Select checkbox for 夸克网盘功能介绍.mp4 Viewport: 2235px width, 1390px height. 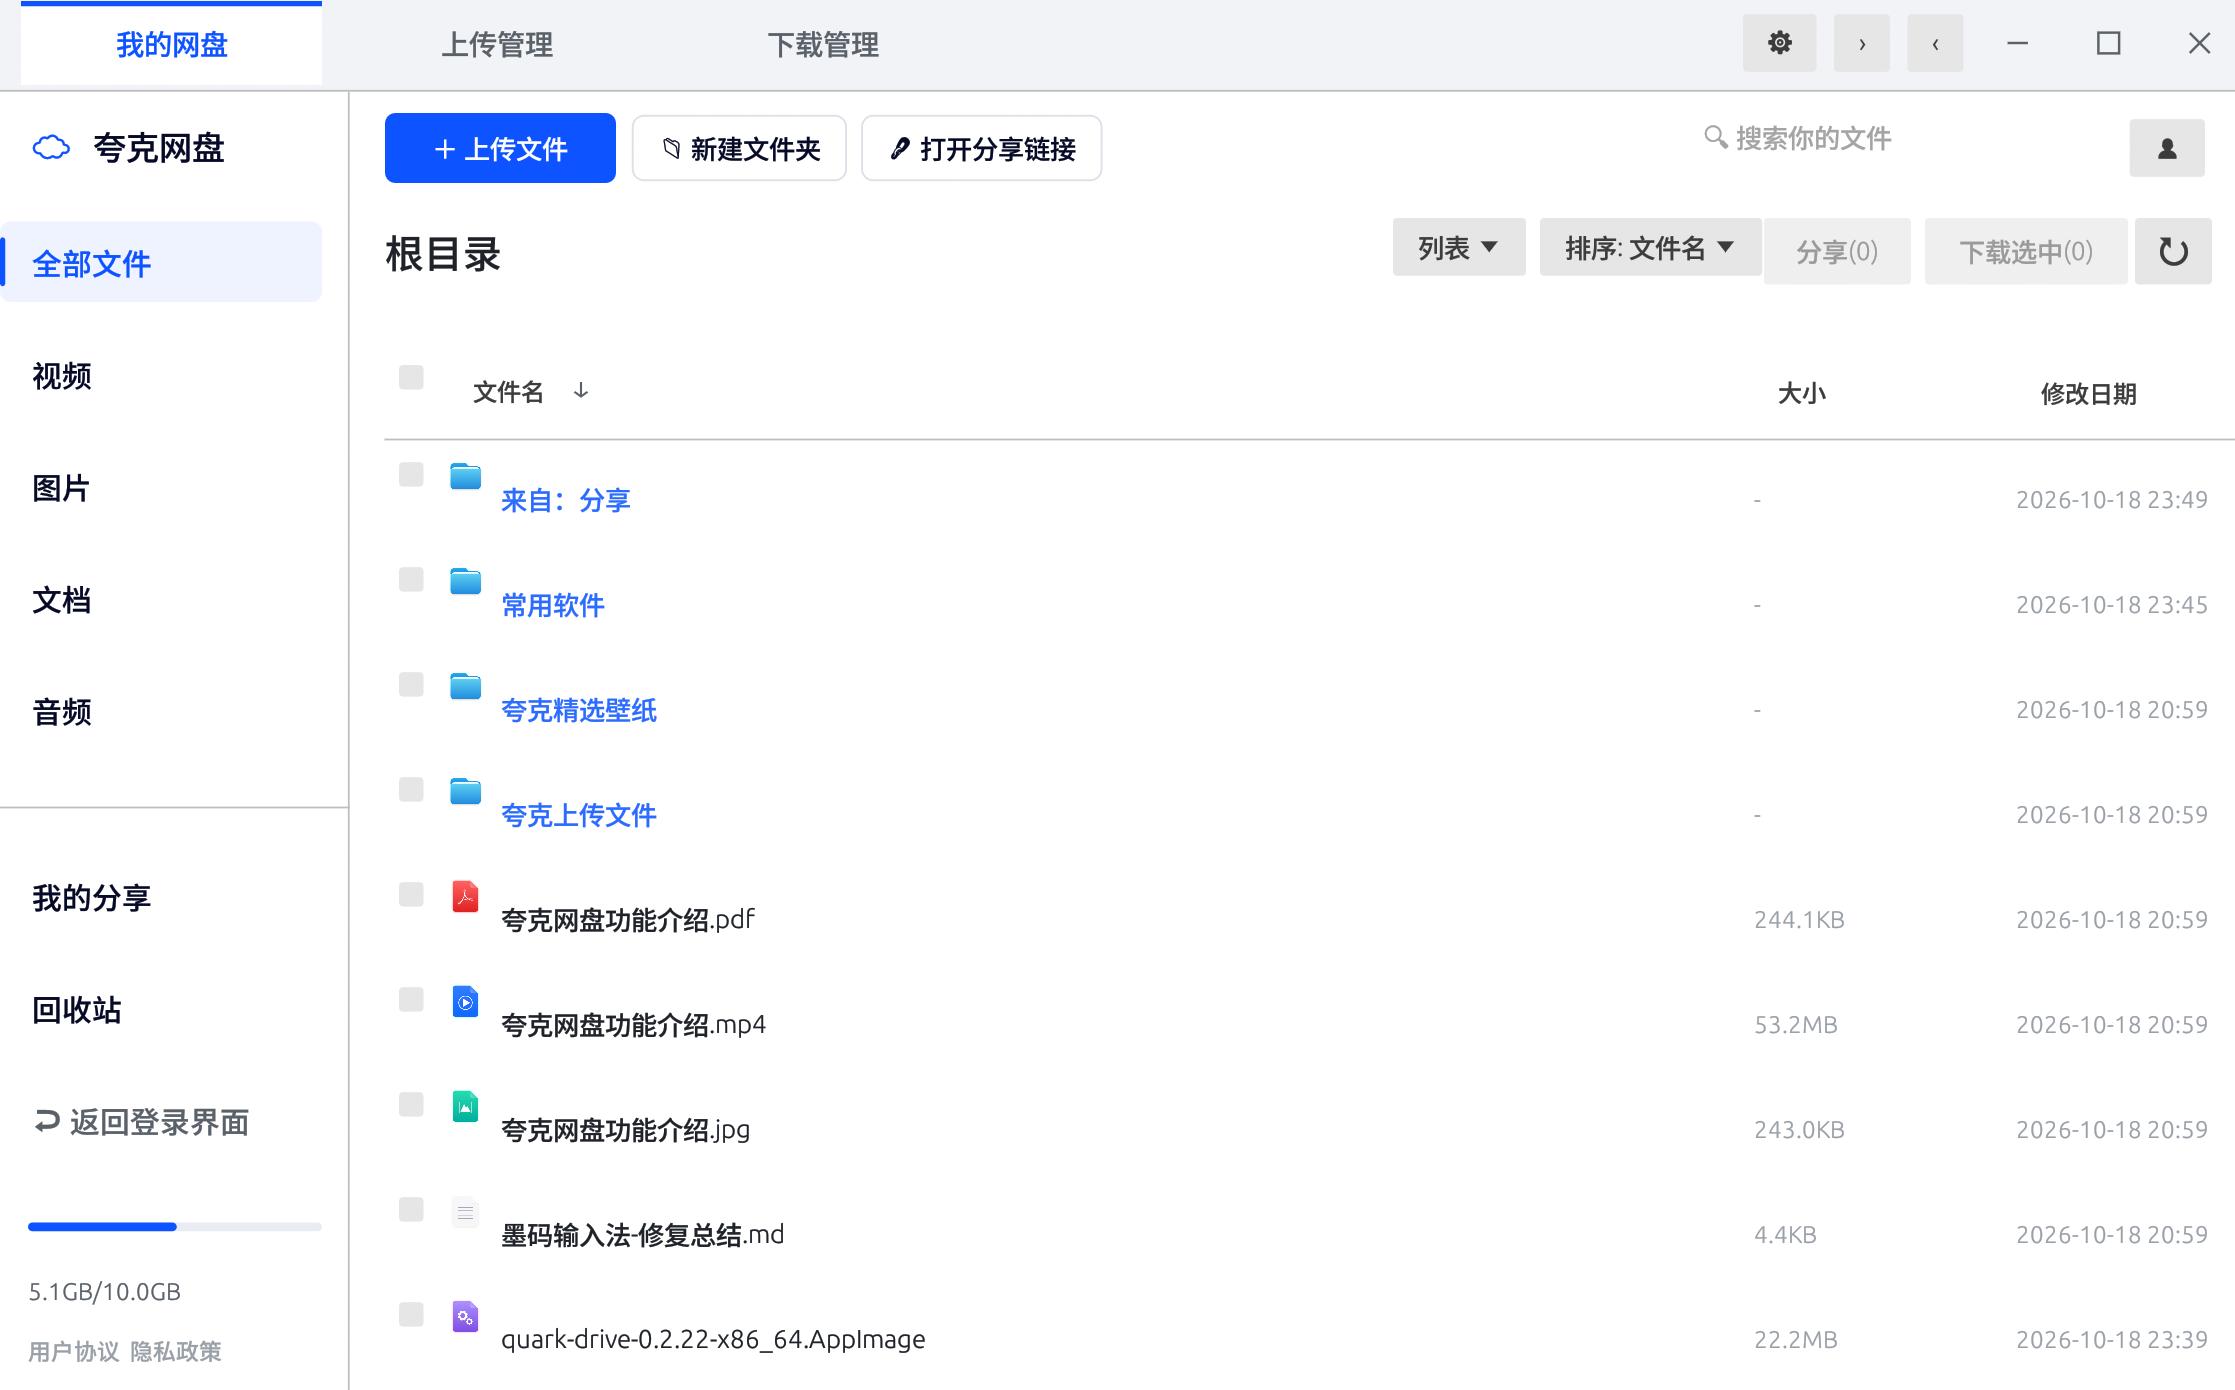point(411,999)
